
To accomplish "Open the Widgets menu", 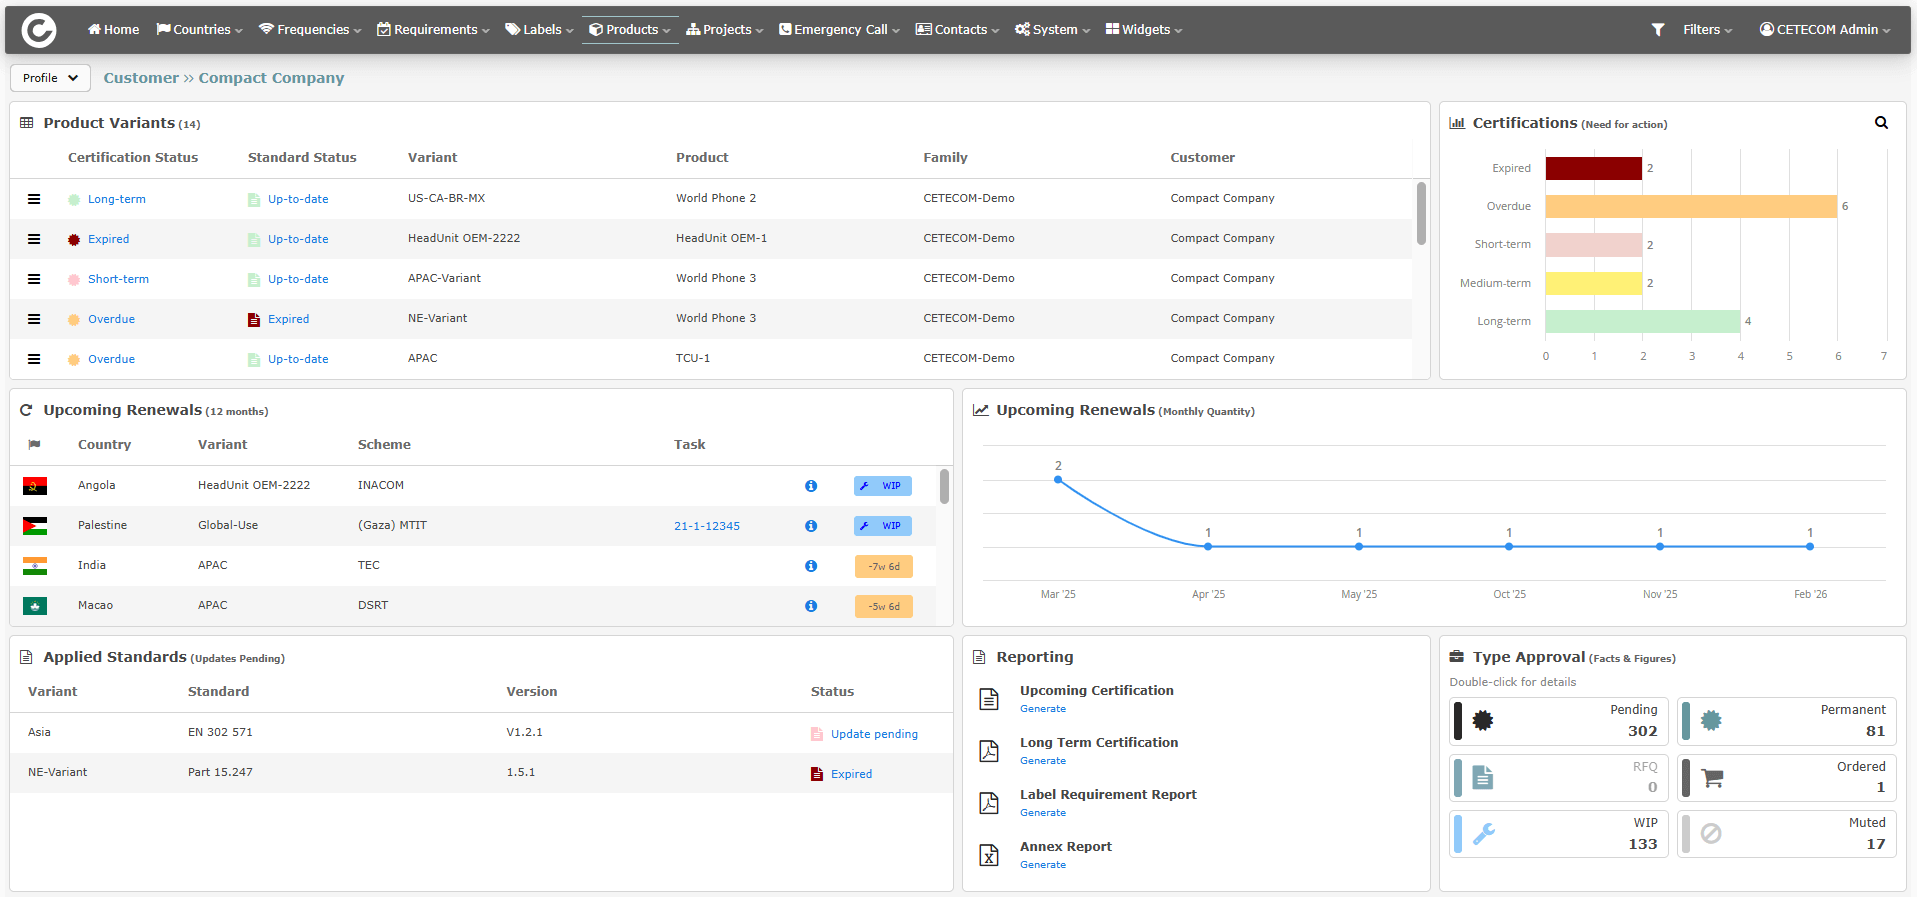I will (1144, 30).
